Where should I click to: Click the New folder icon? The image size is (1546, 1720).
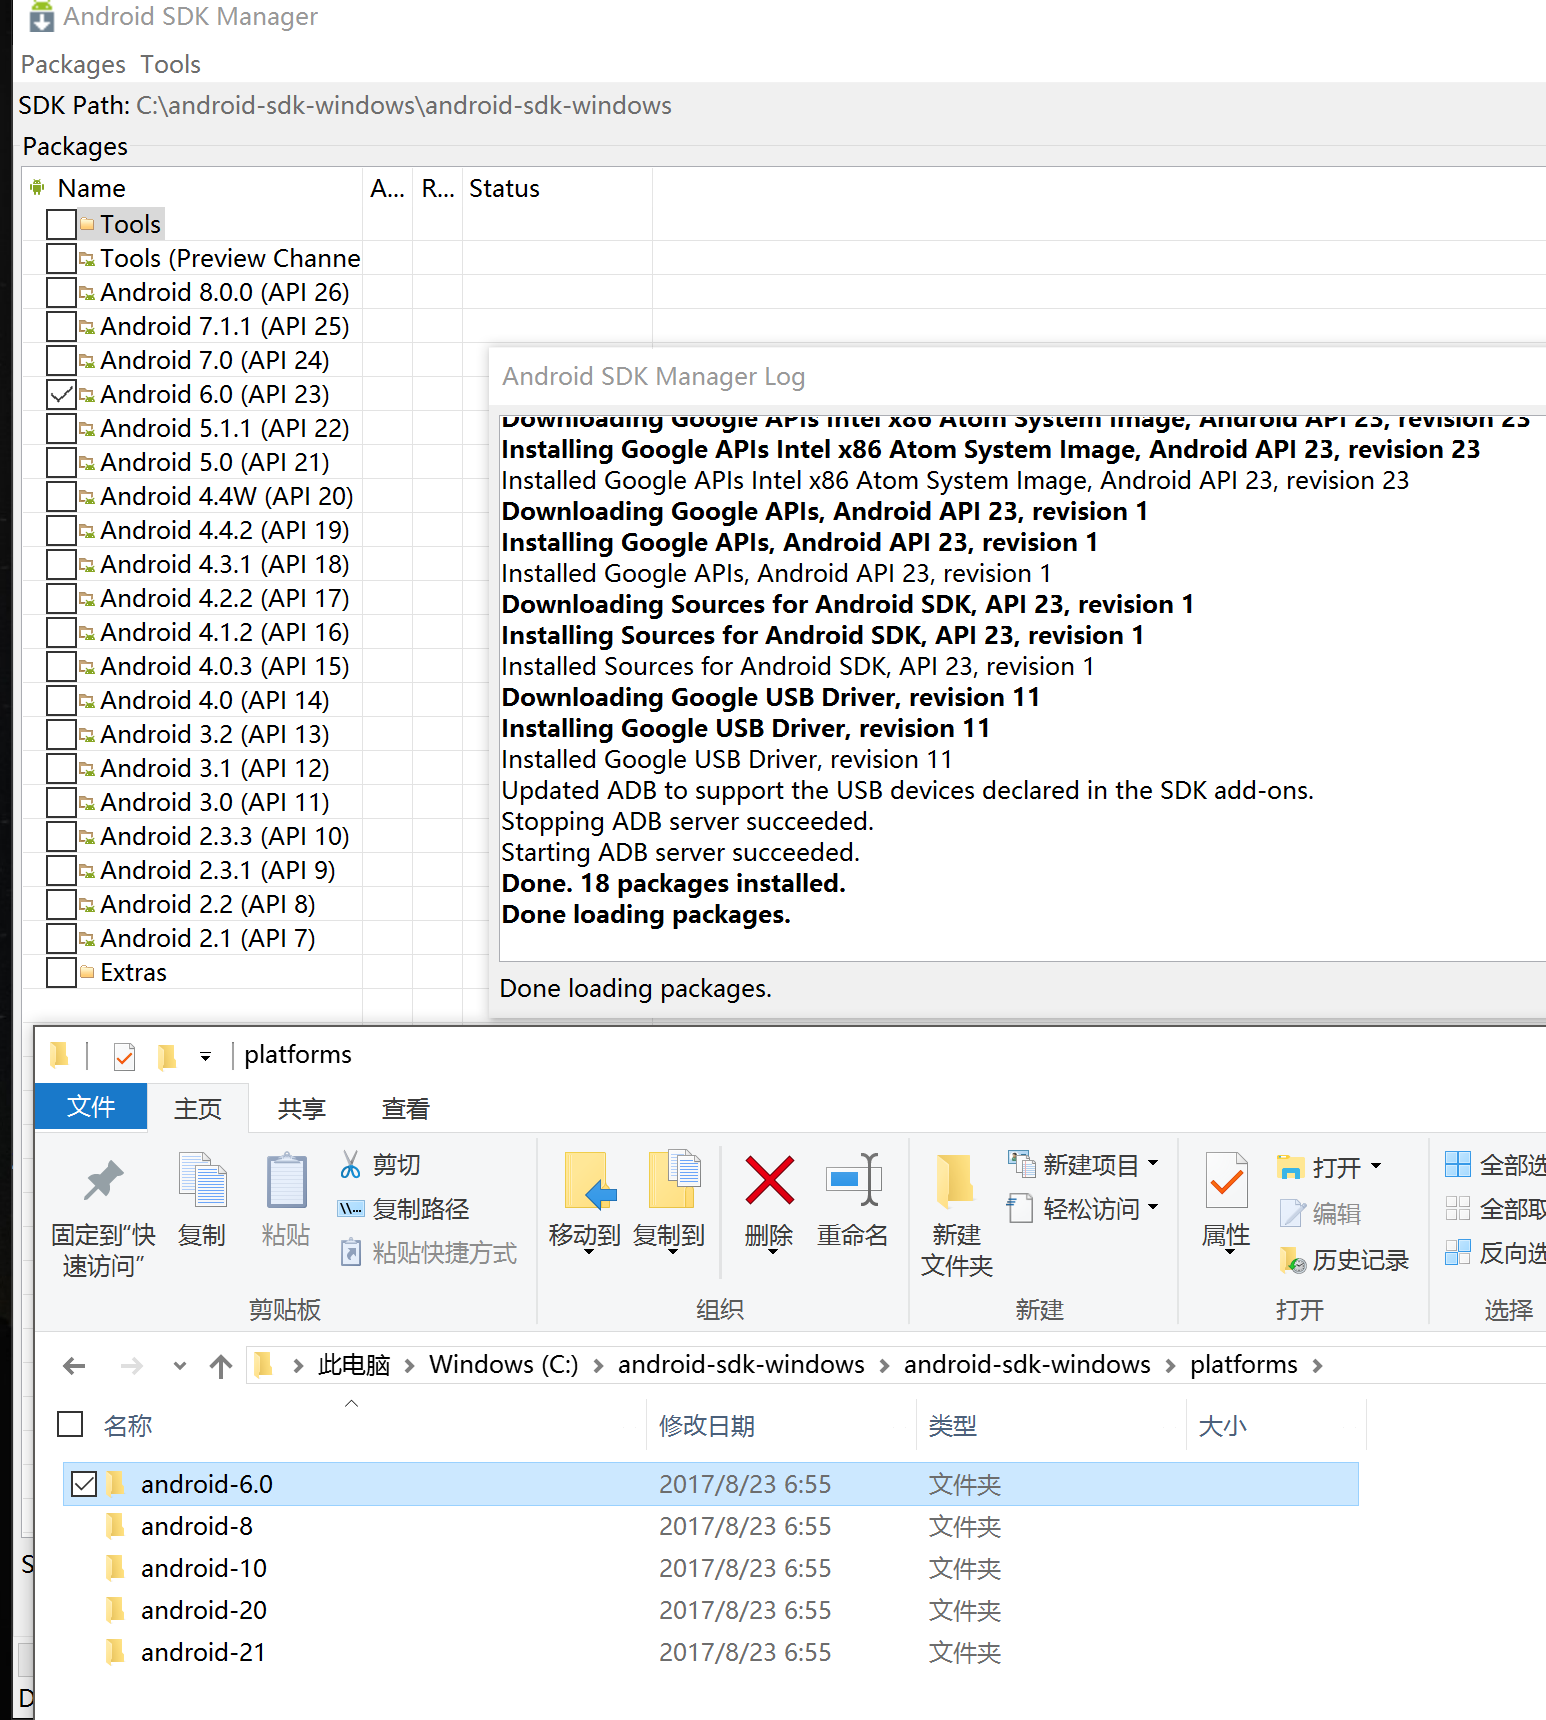coord(955,1181)
